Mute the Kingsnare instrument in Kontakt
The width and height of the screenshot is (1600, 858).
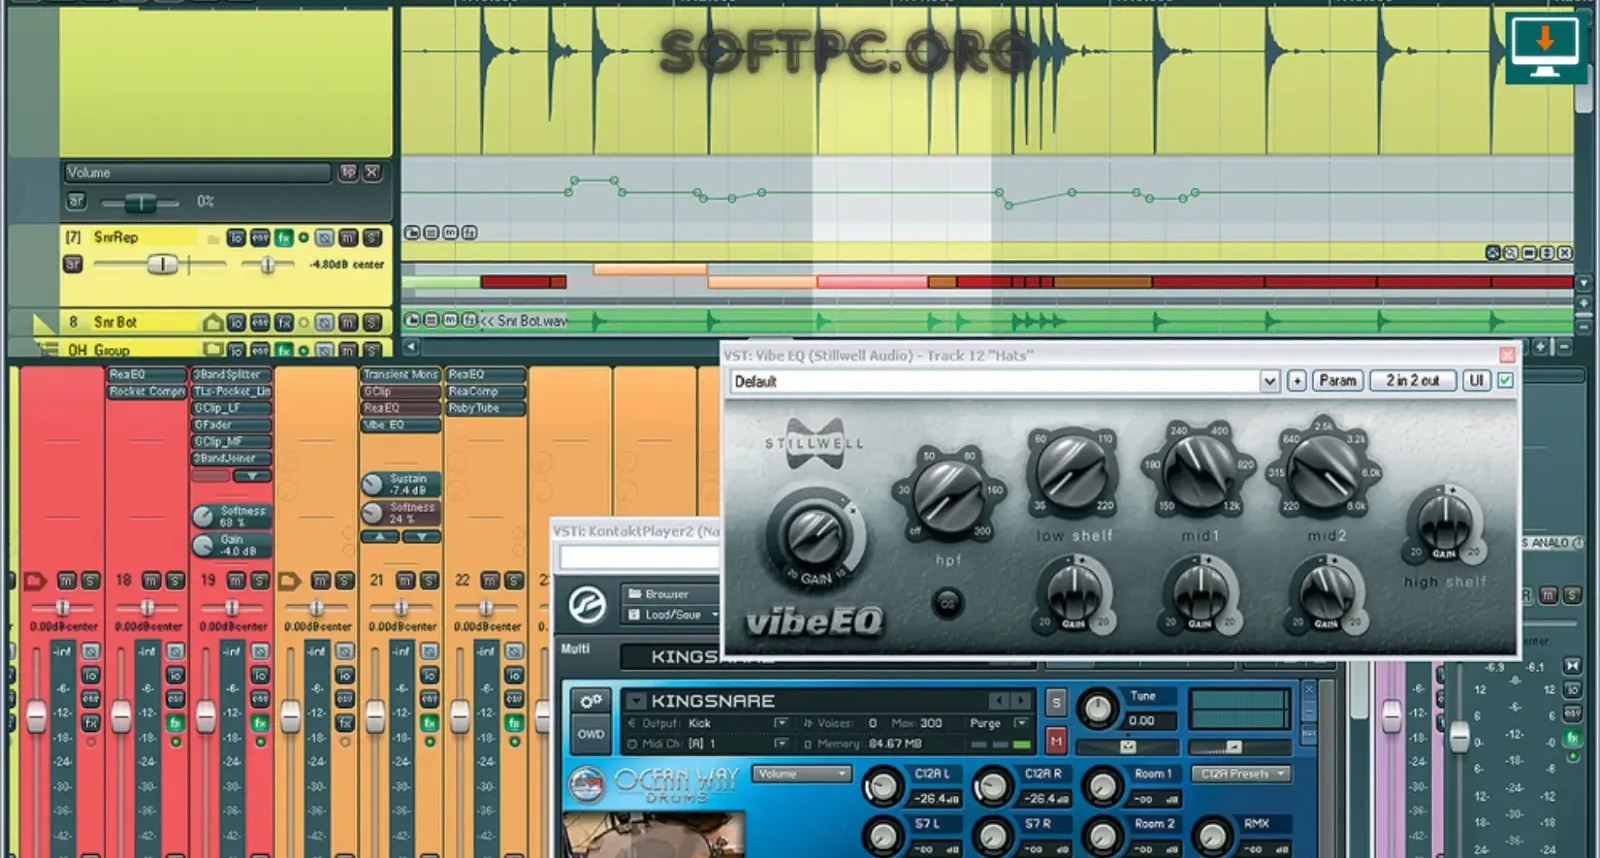[x=1056, y=741]
